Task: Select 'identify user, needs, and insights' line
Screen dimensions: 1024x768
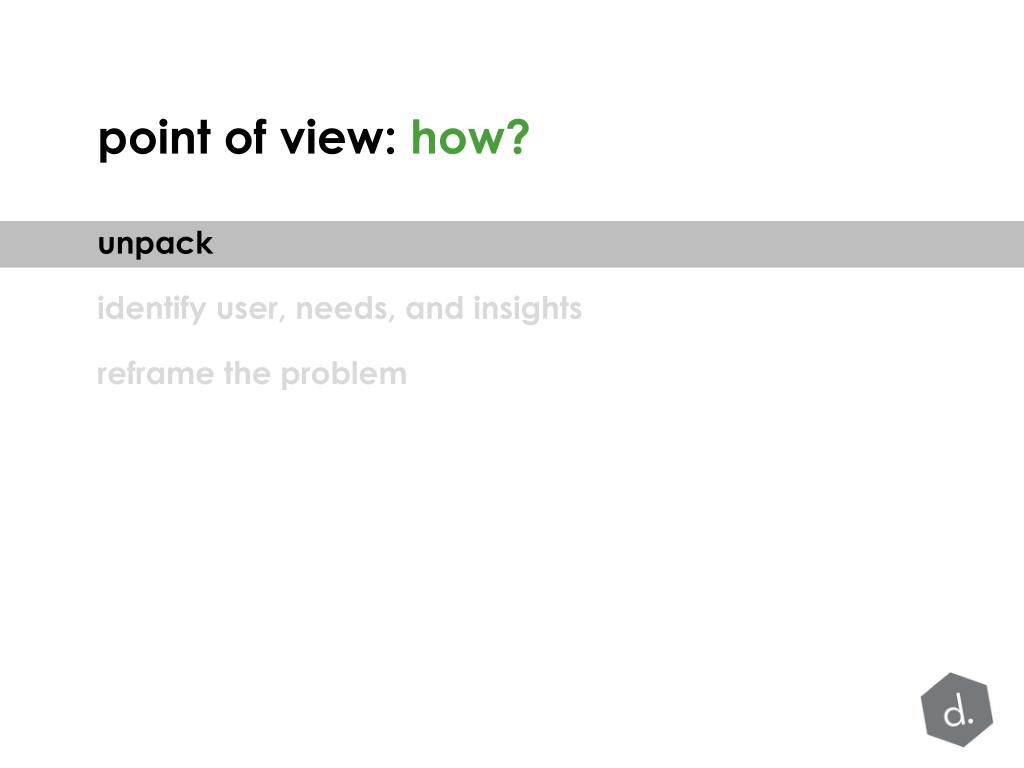Action: coord(339,309)
